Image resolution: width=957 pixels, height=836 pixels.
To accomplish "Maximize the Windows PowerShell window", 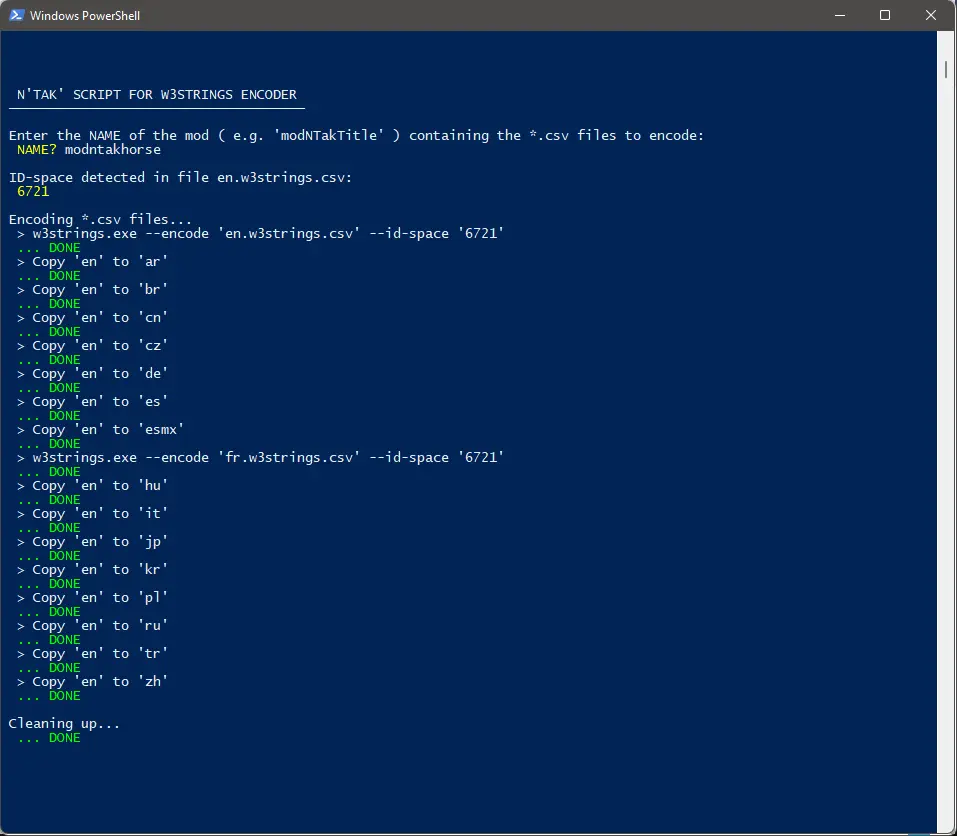I will pos(884,15).
